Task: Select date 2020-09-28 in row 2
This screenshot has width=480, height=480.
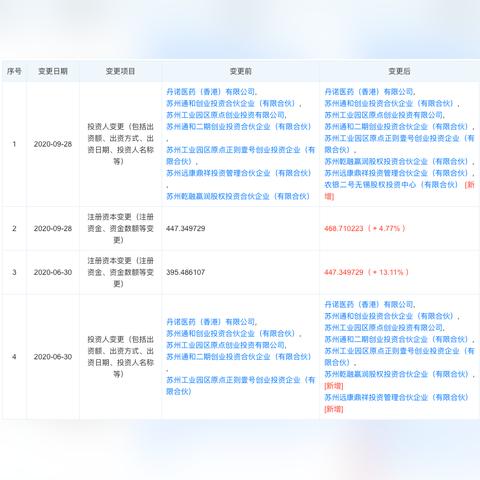Action: click(x=53, y=228)
